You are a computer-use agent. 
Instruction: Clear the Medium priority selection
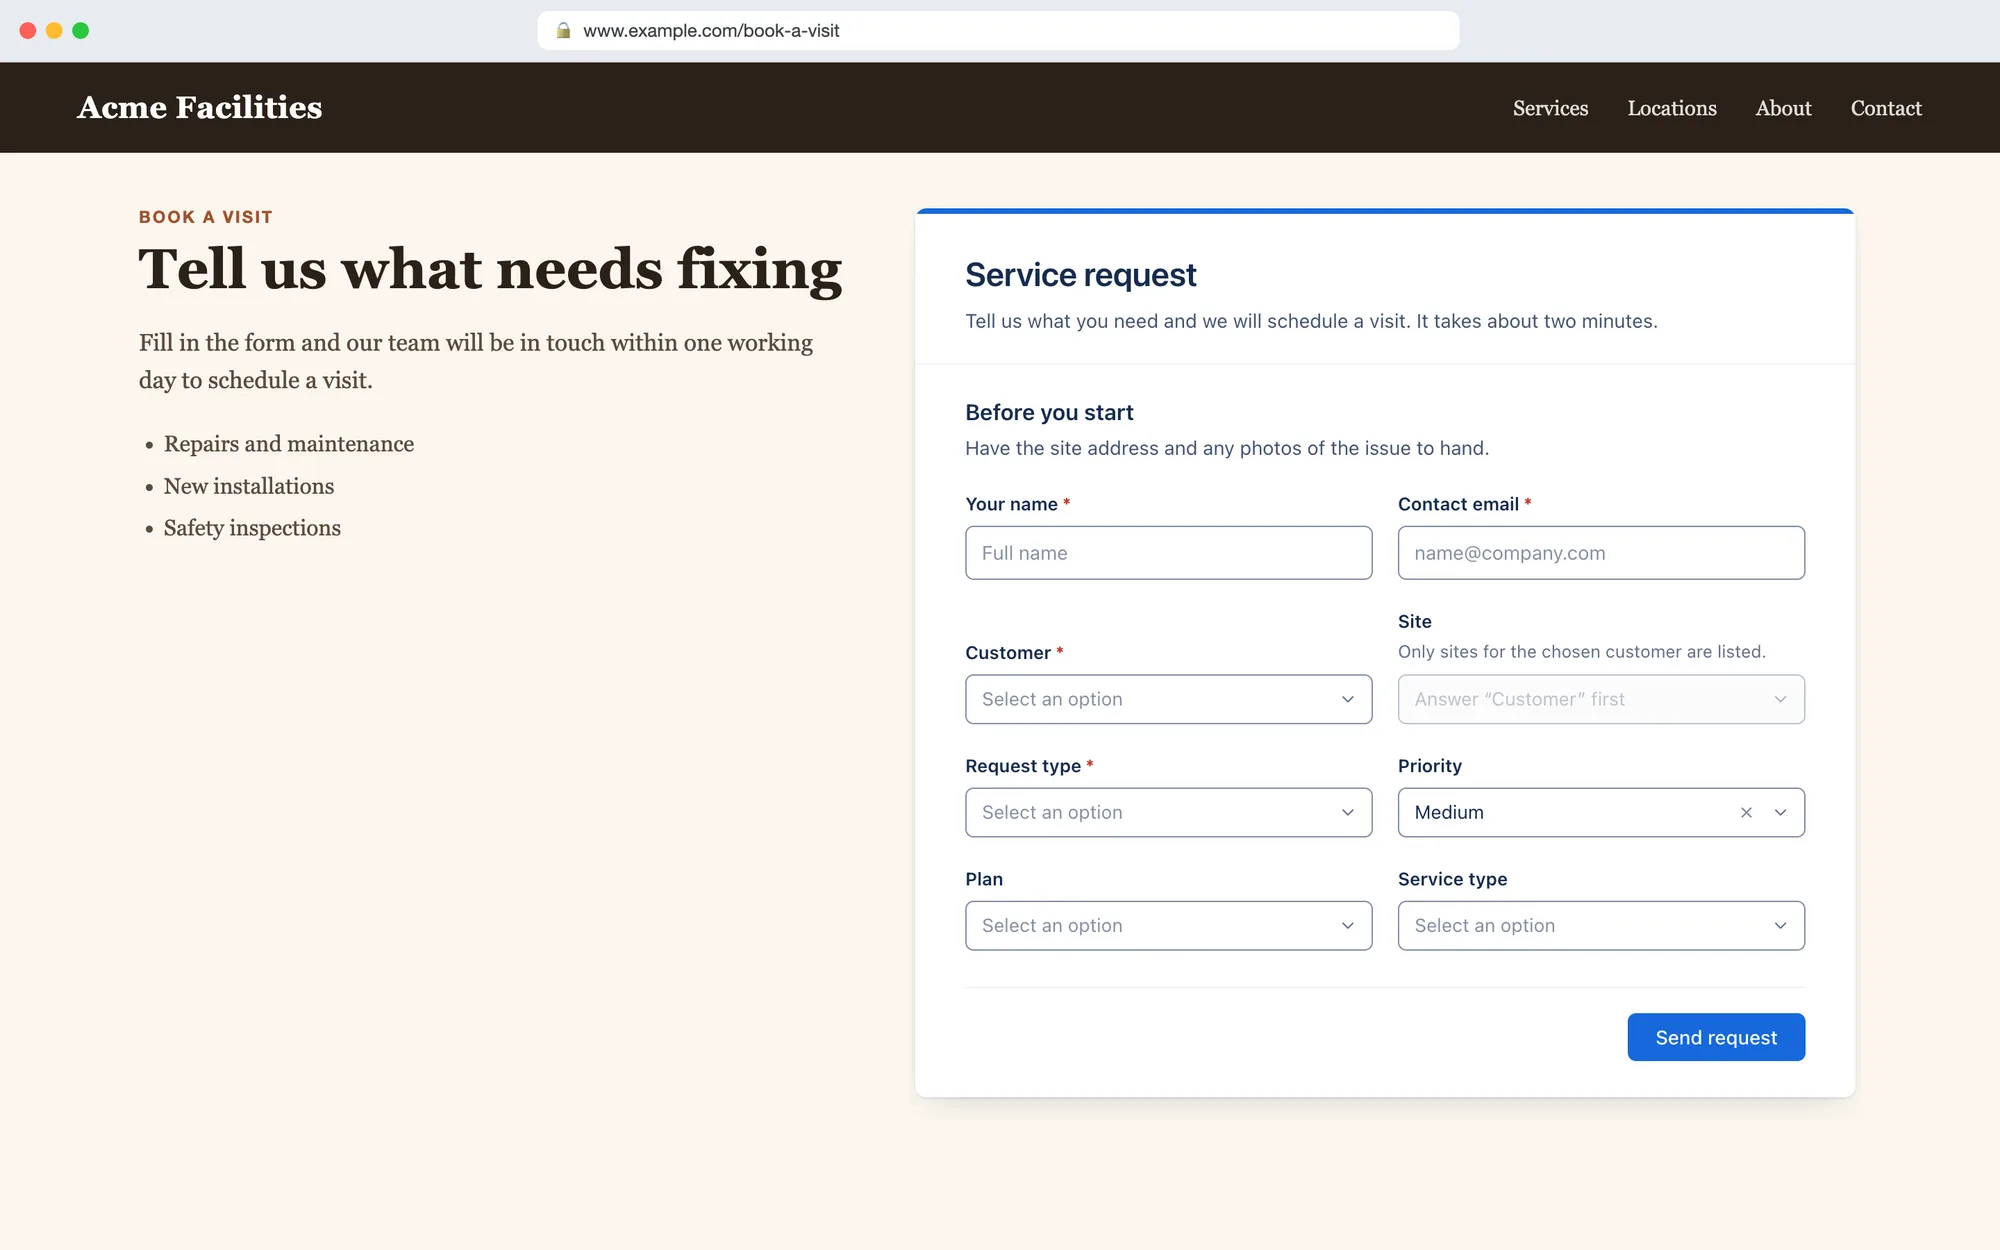coord(1746,813)
